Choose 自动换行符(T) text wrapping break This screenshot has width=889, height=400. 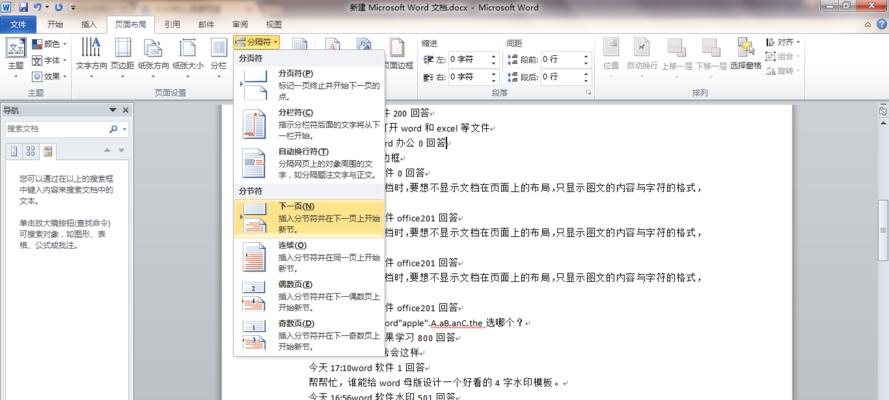[x=310, y=163]
